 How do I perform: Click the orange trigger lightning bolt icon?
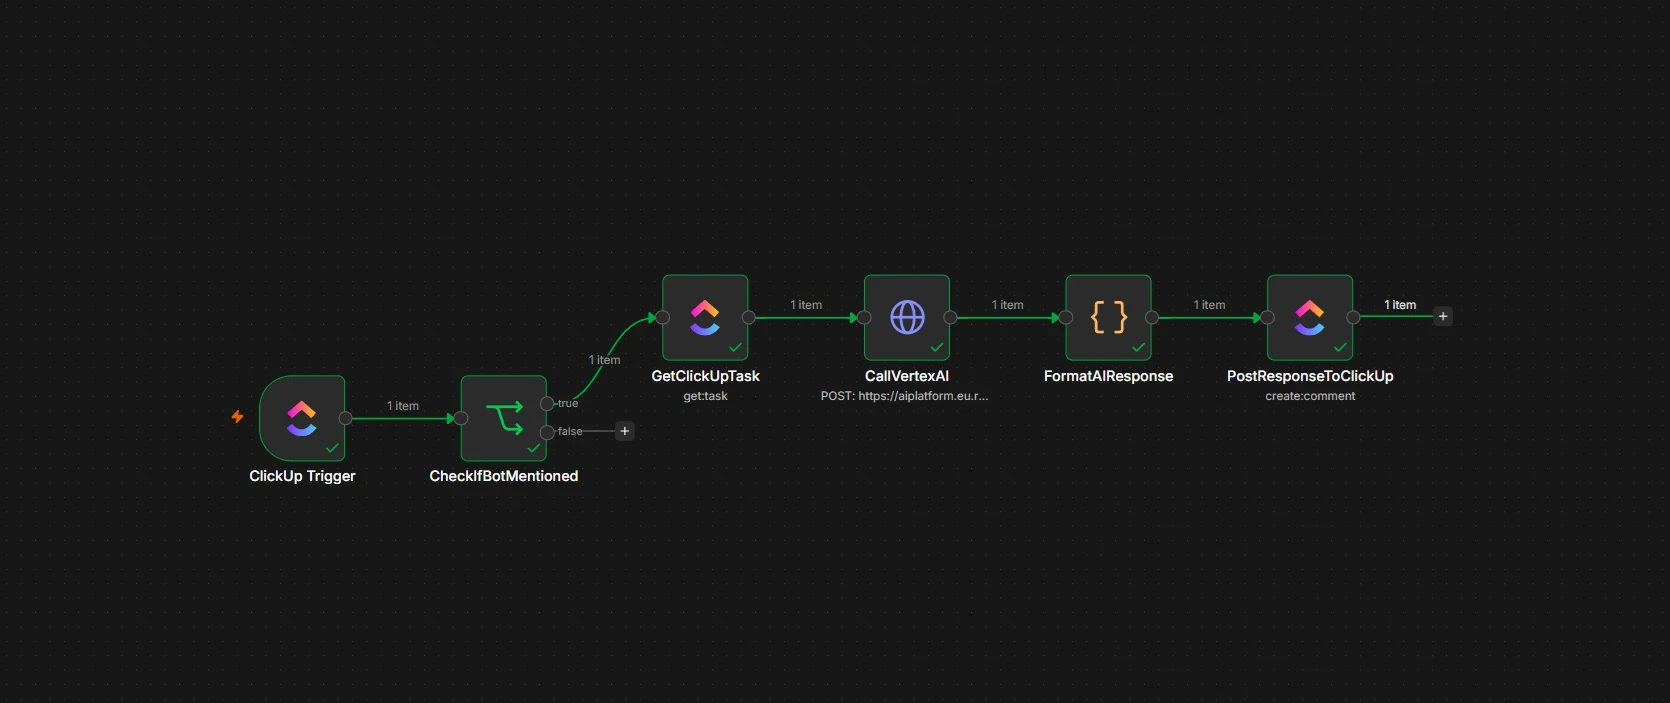(238, 417)
